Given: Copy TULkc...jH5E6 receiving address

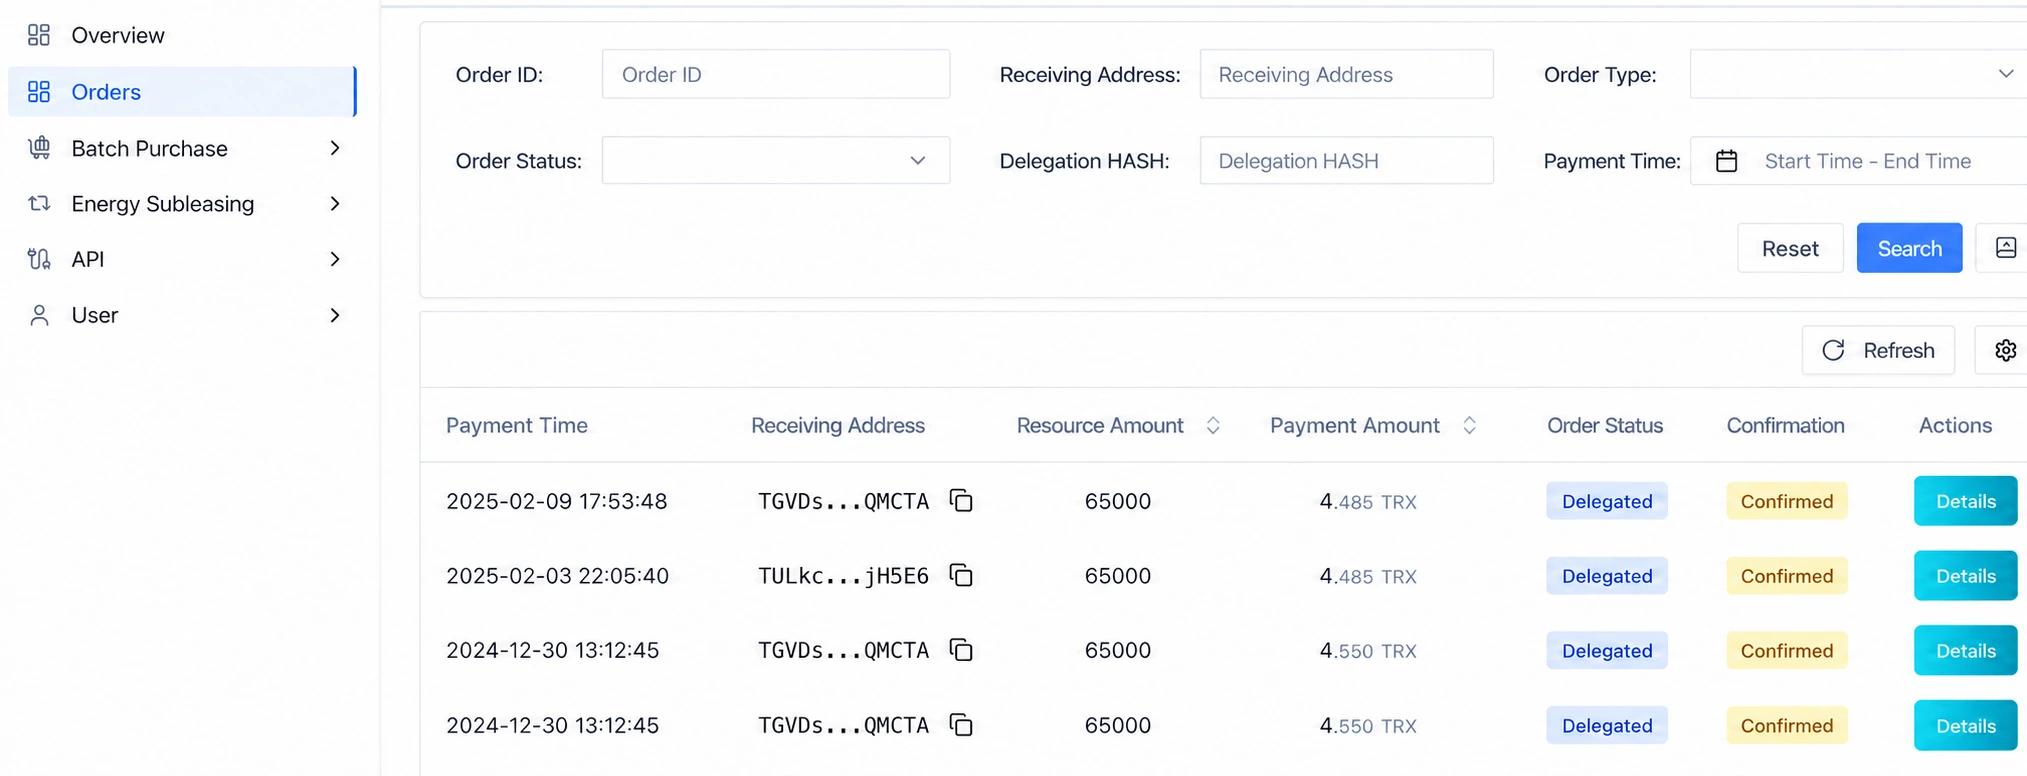Looking at the screenshot, I should point(961,575).
